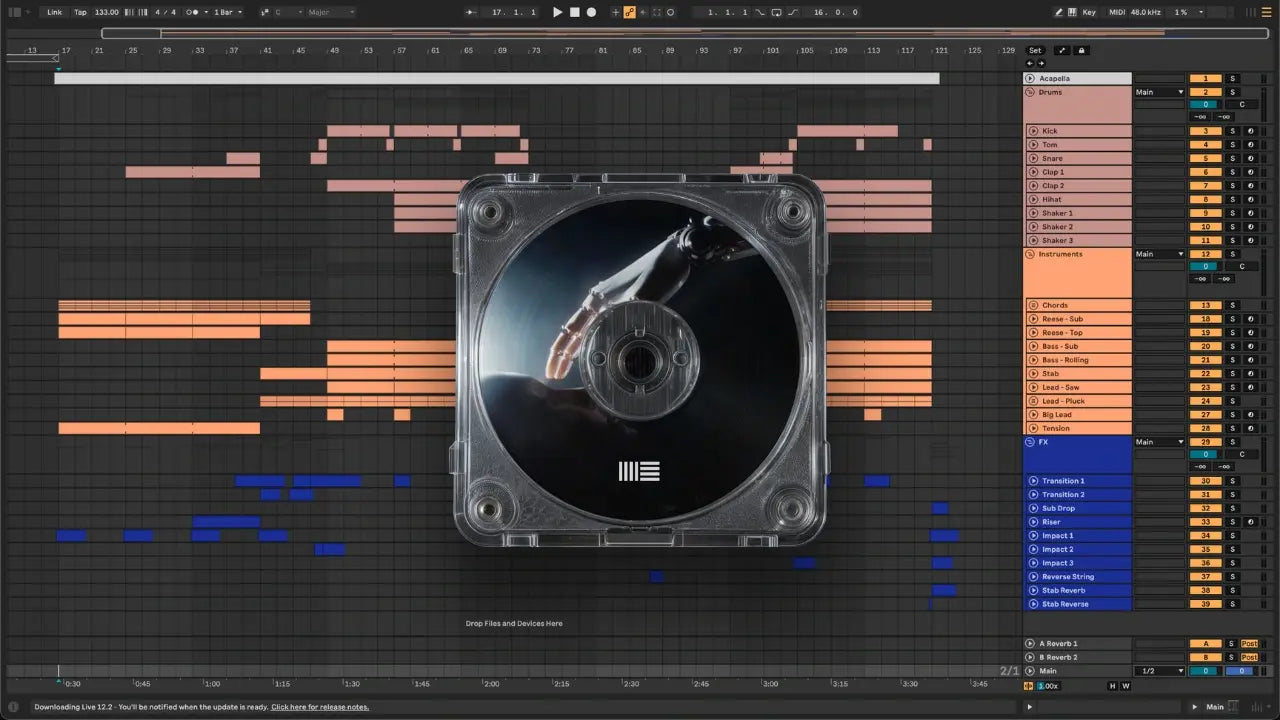The width and height of the screenshot is (1280, 720).
Task: Click the release notes link
Action: pyautogui.click(x=319, y=707)
